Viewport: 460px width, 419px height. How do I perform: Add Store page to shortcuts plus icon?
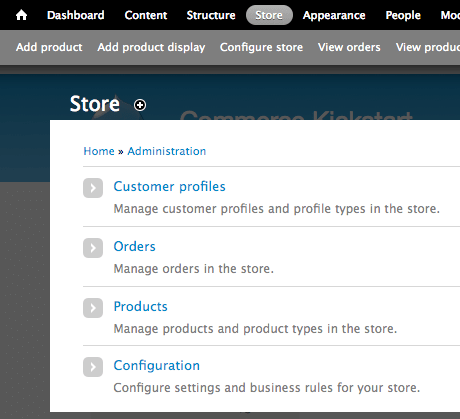[140, 105]
